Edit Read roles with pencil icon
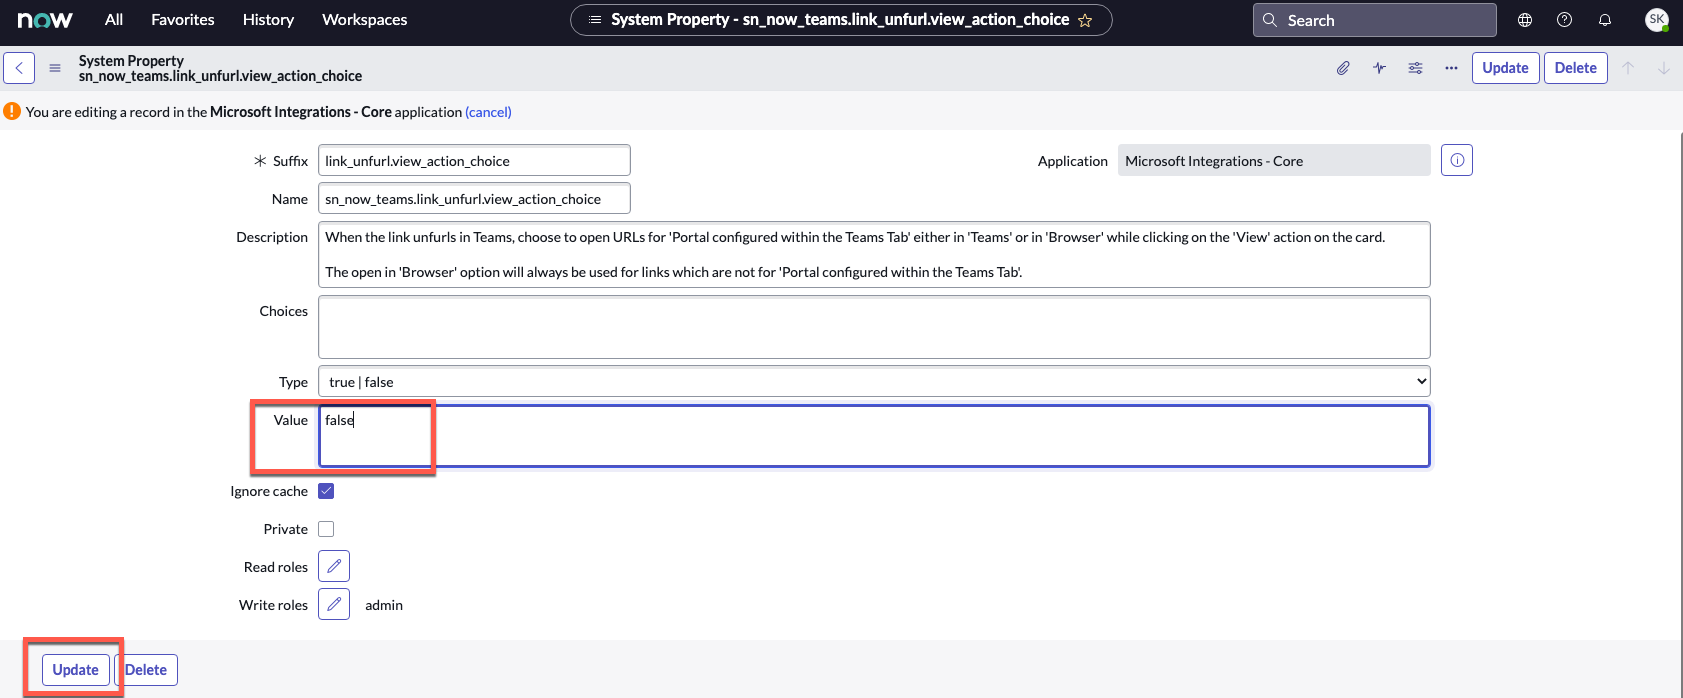 334,566
